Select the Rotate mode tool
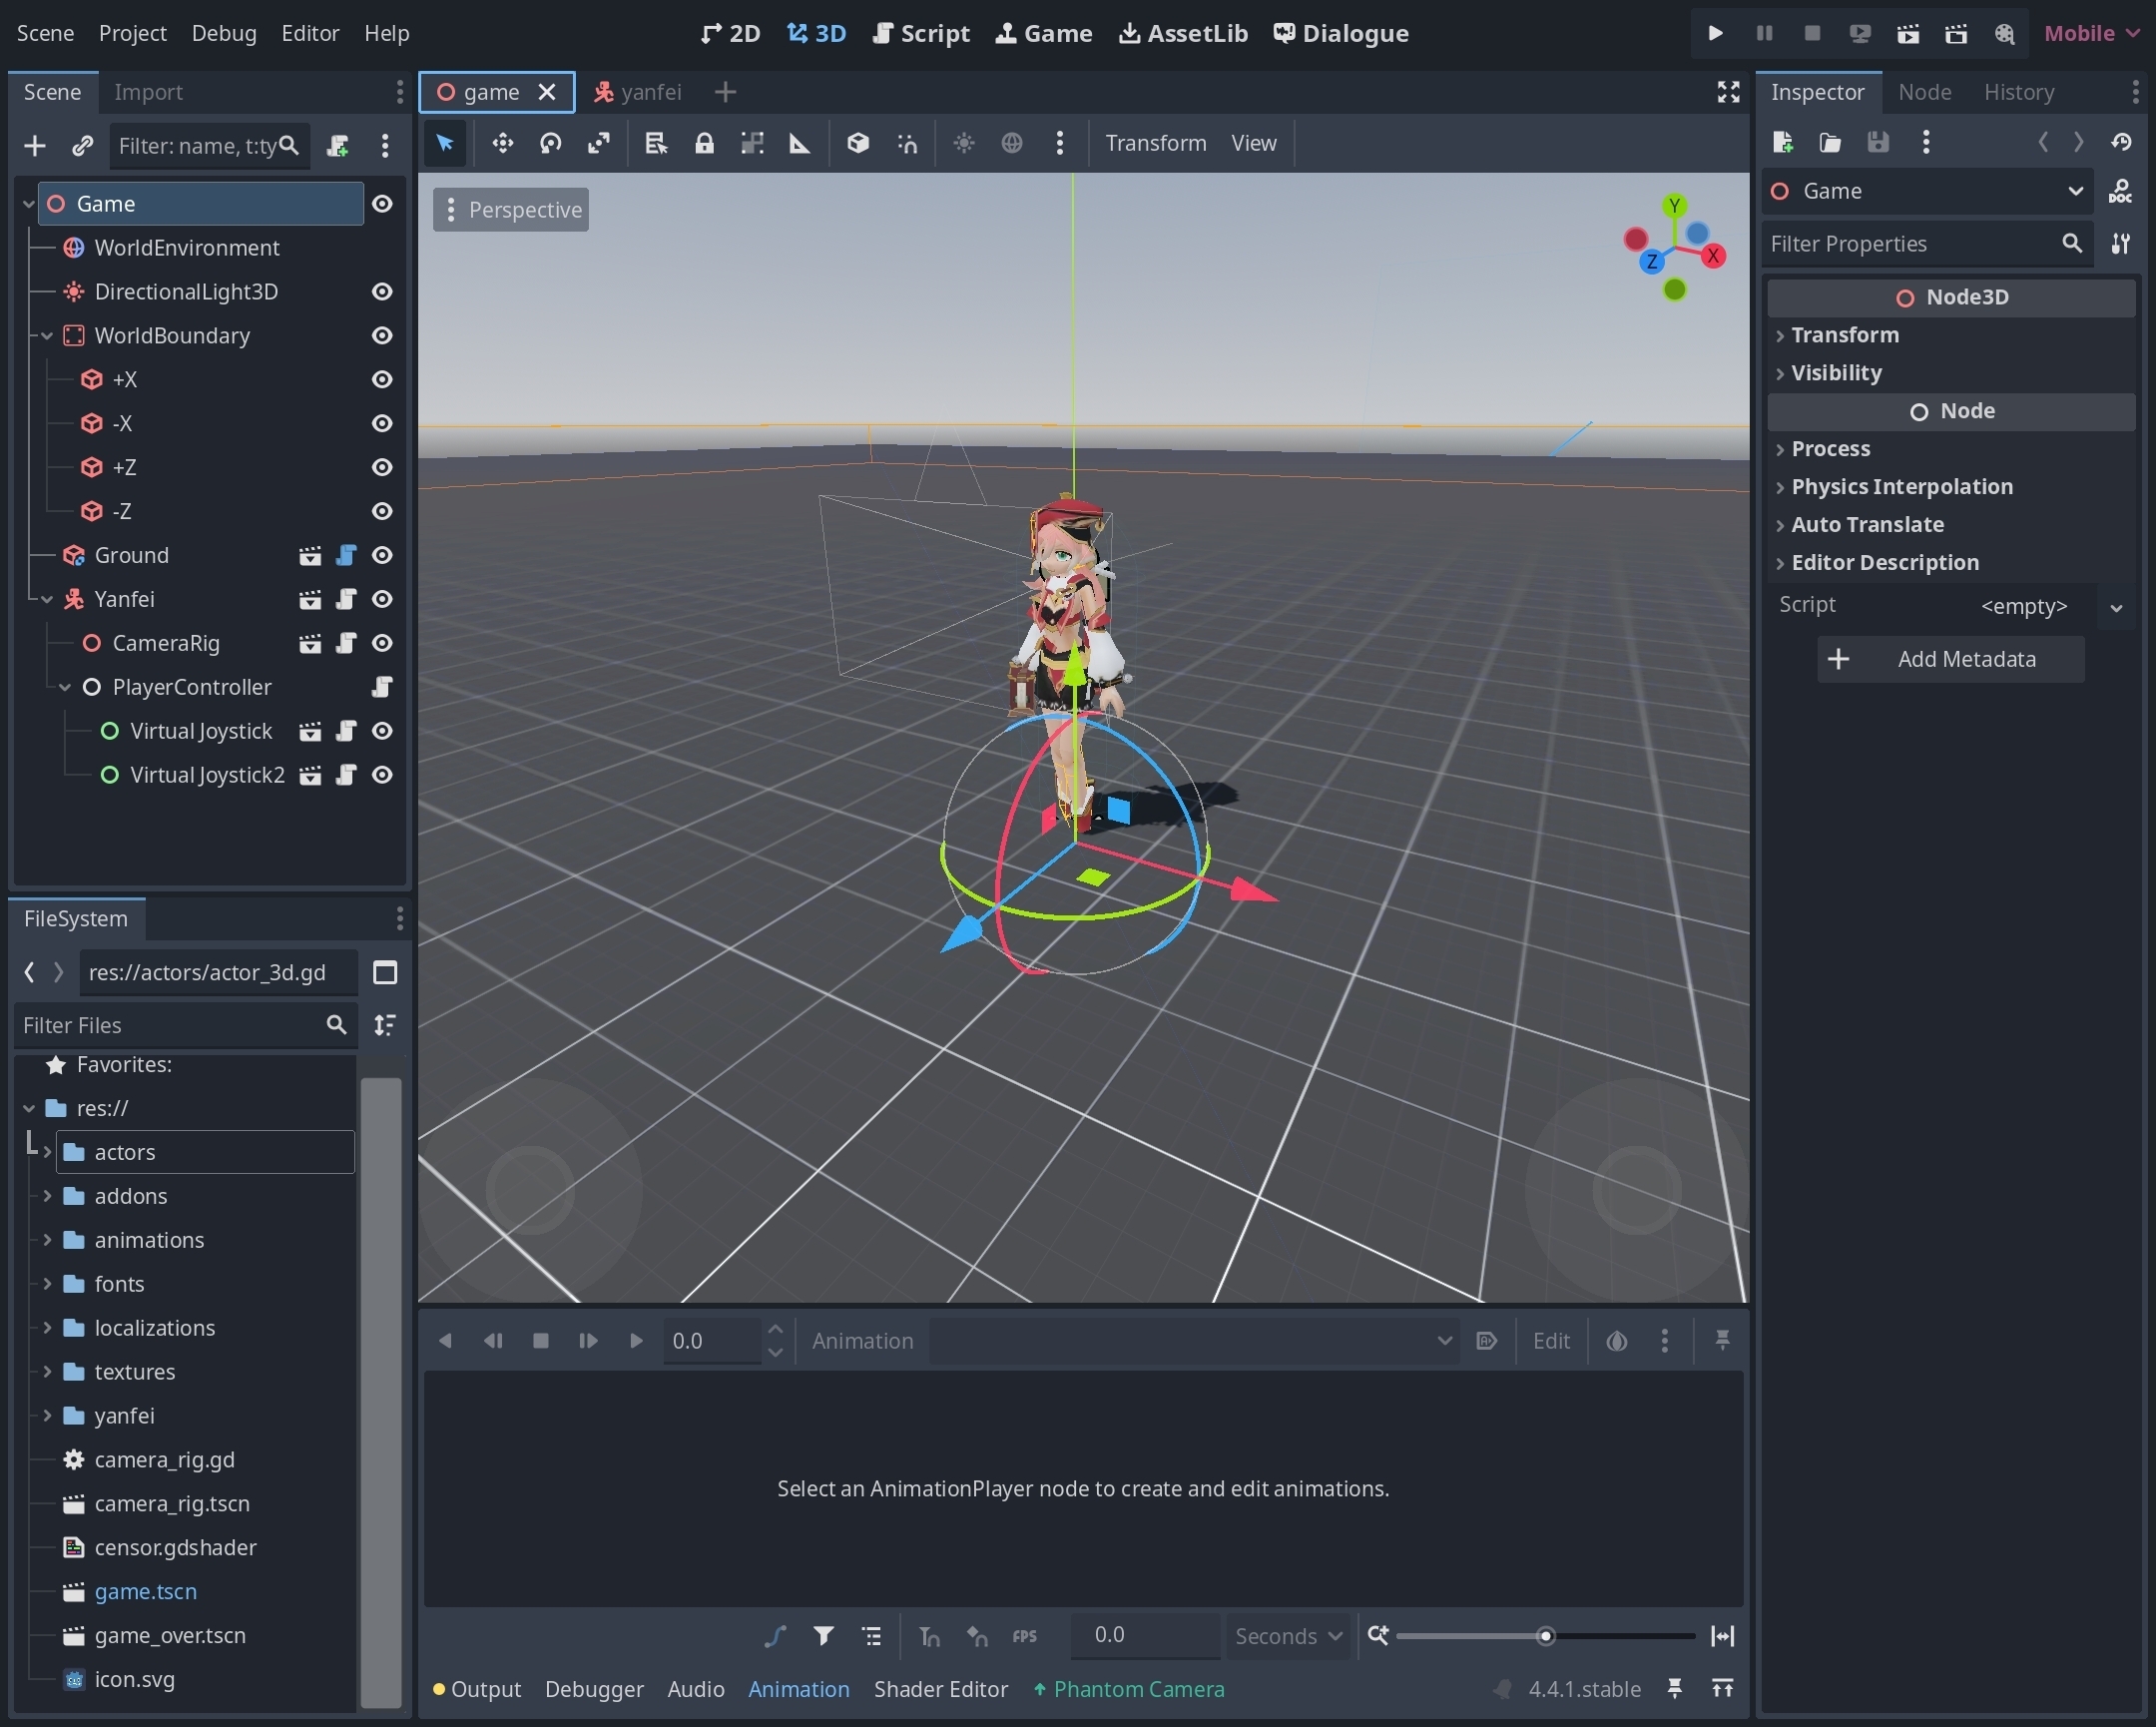 (550, 143)
